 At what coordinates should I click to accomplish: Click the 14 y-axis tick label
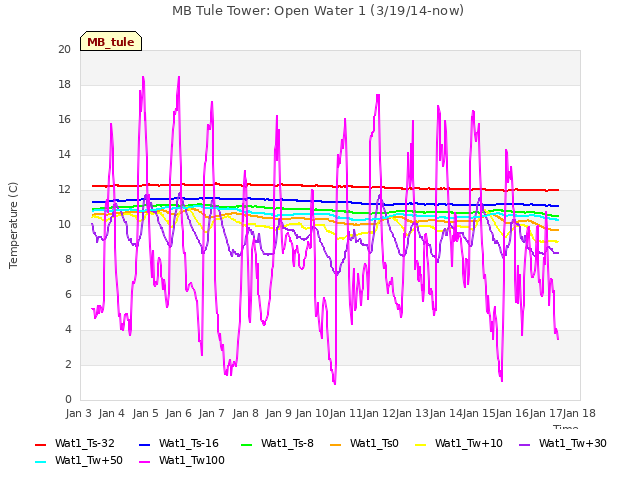[64, 155]
